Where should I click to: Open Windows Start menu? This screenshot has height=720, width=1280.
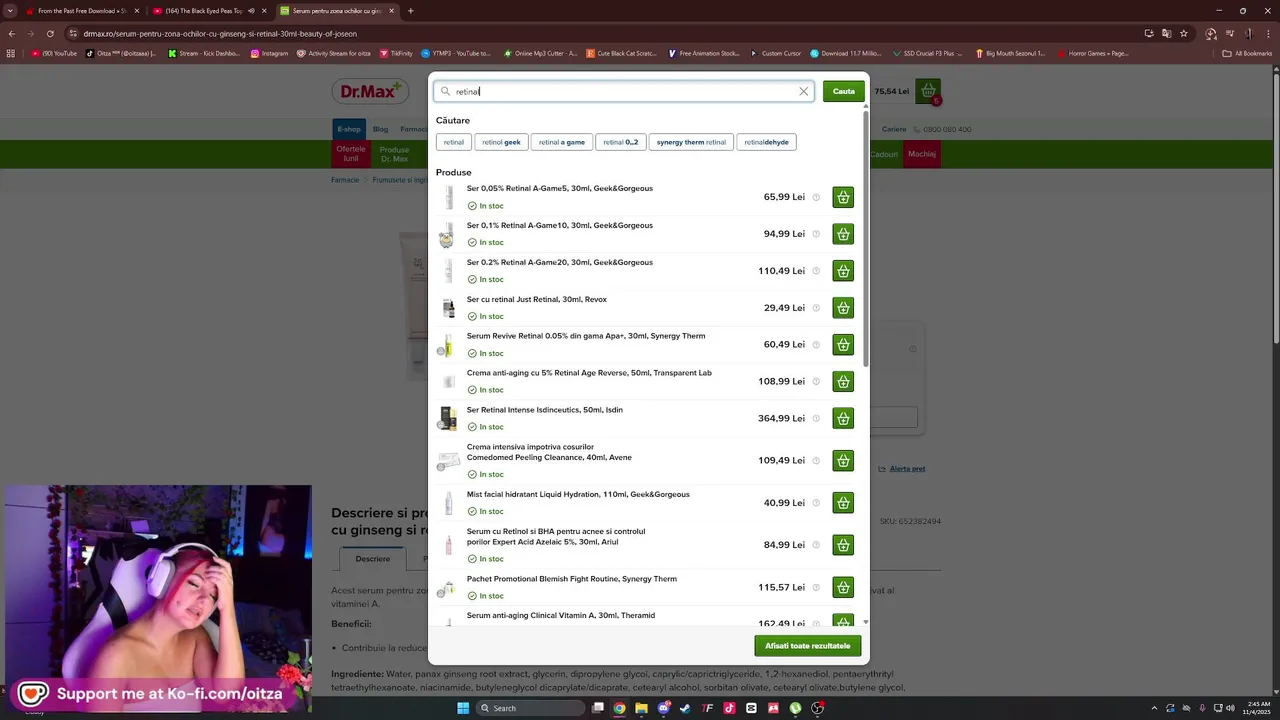463,708
